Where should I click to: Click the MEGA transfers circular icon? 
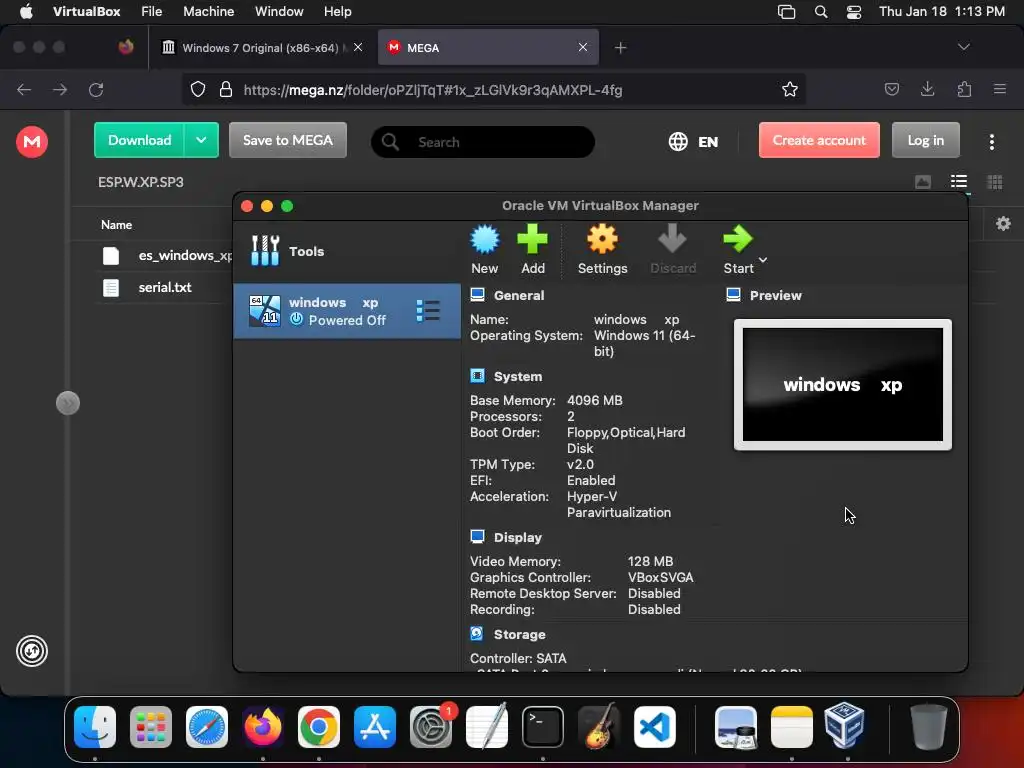[x=32, y=650]
